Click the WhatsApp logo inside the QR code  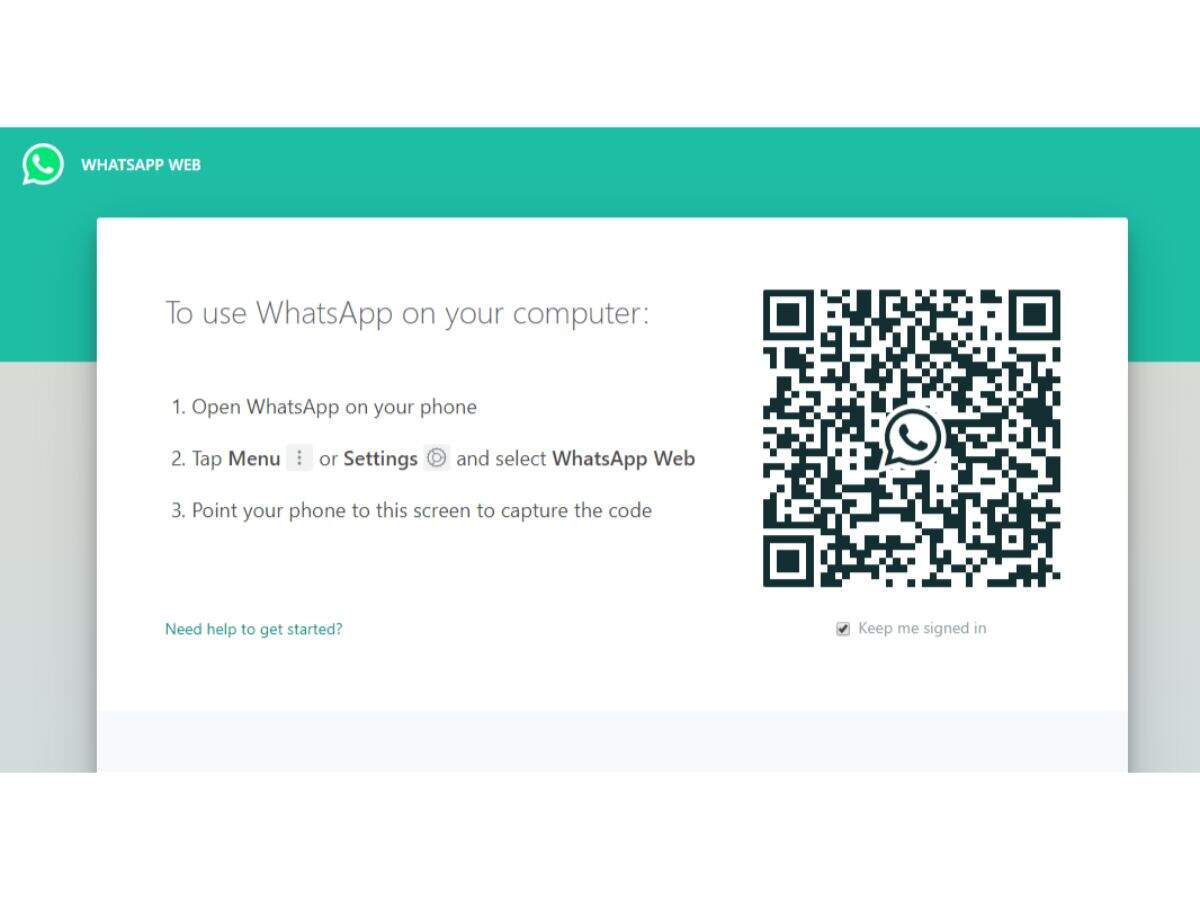click(912, 437)
